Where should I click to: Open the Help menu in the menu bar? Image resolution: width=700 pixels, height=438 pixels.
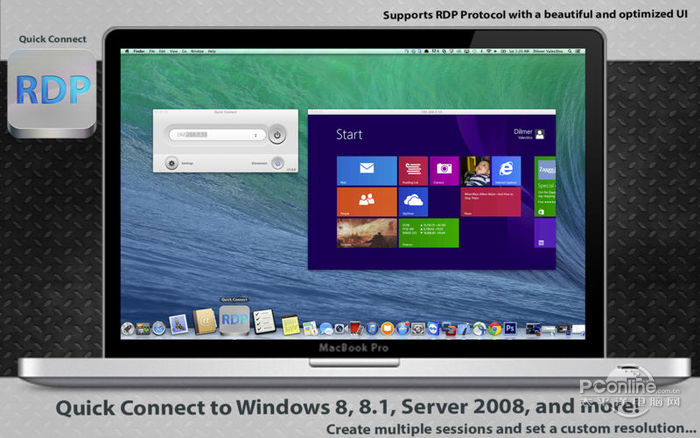point(212,51)
